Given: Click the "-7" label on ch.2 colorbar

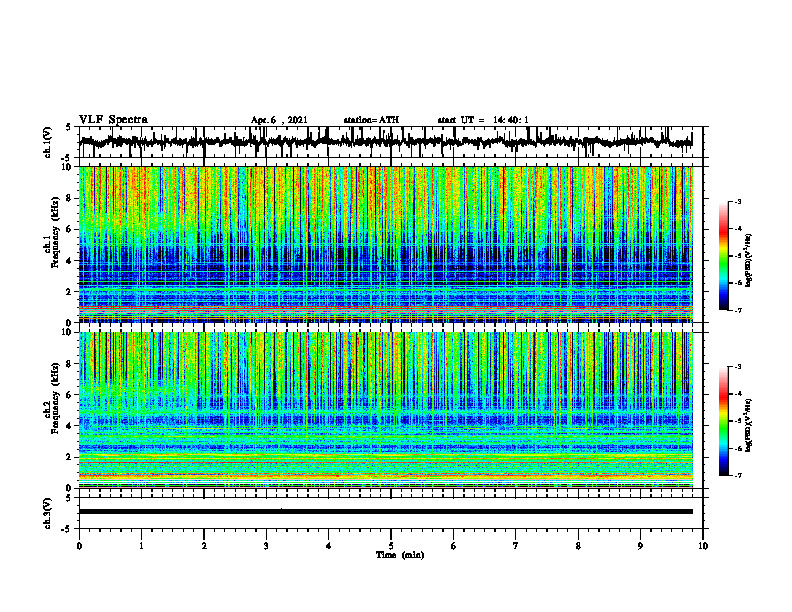Looking at the screenshot, I should 738,476.
